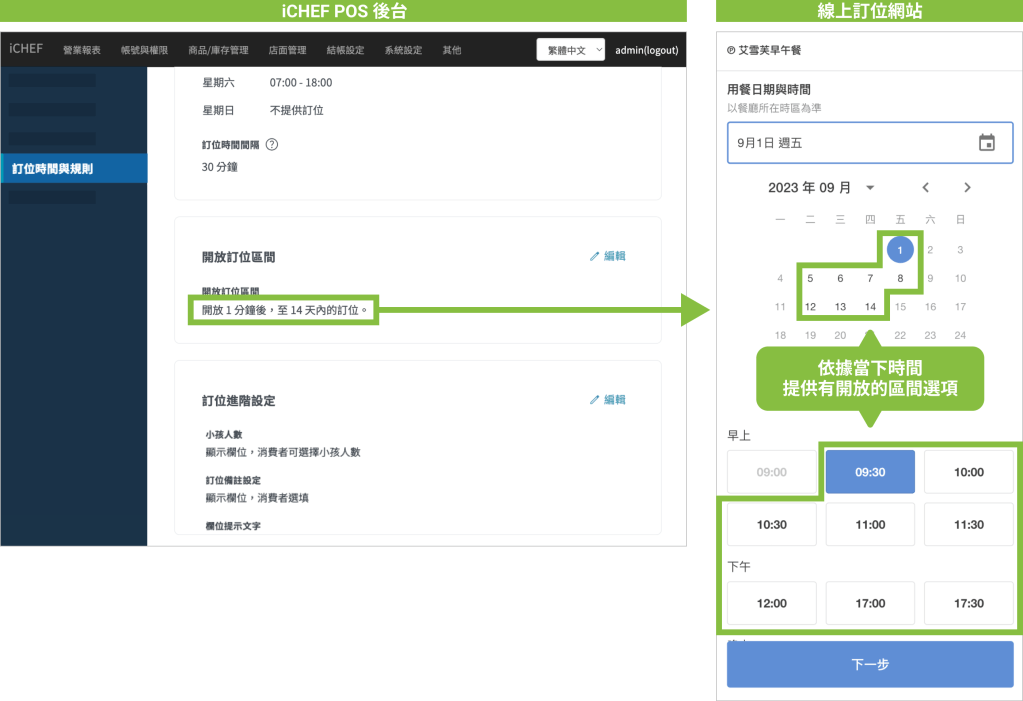Select the 09:30 time slot
This screenshot has width=1023, height=701.
[869, 472]
